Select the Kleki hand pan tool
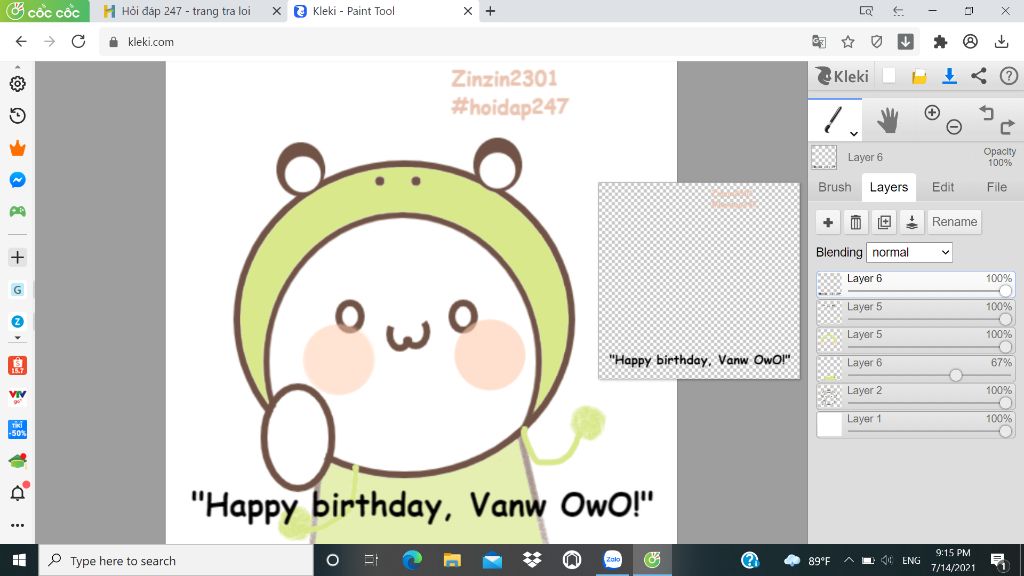The image size is (1024, 576). pos(888,121)
